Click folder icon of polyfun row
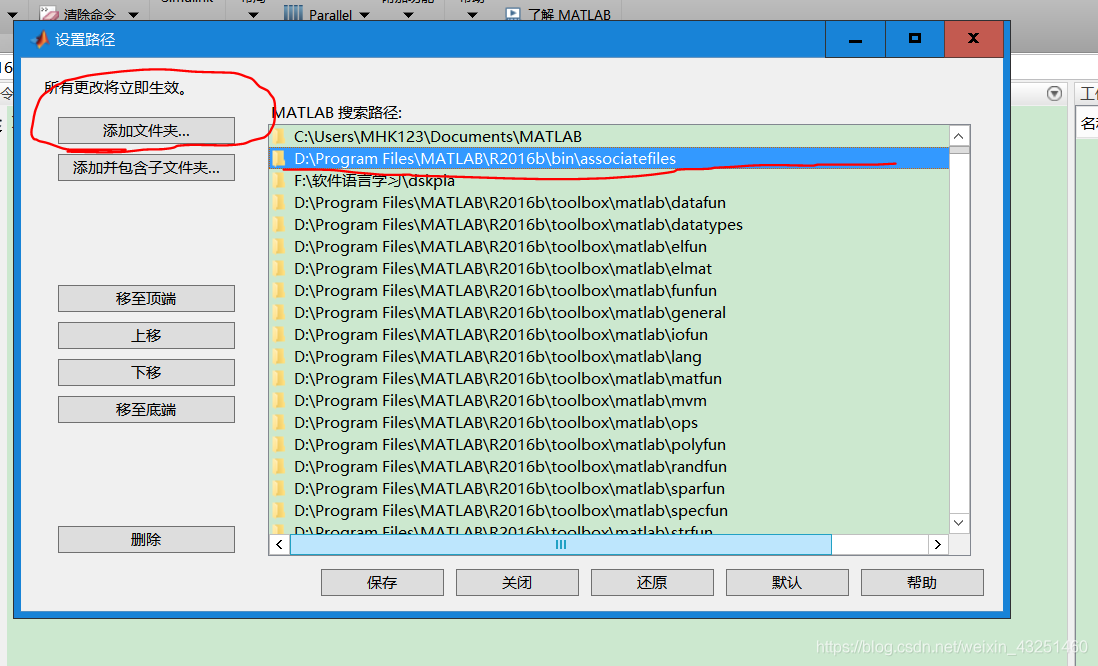The image size is (1098, 666). coord(279,445)
